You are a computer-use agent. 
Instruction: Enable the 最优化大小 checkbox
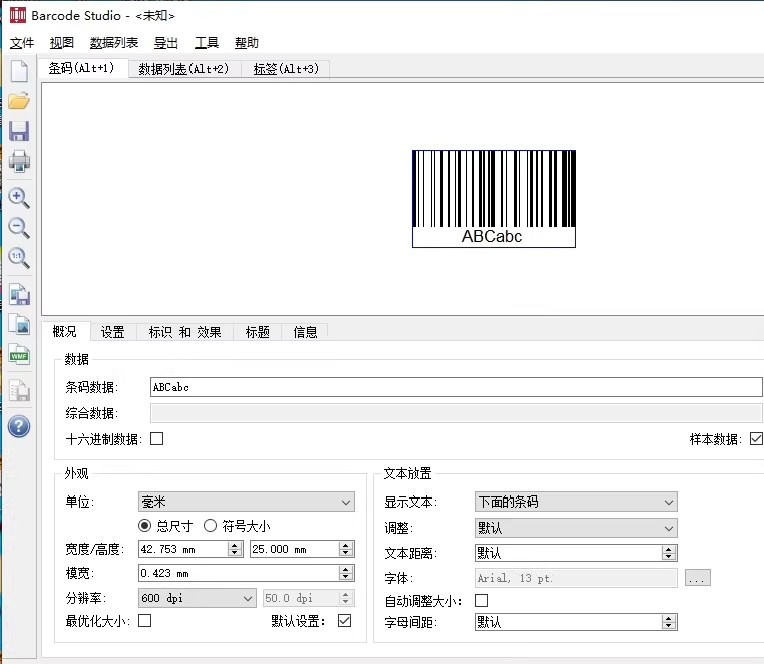pos(145,621)
